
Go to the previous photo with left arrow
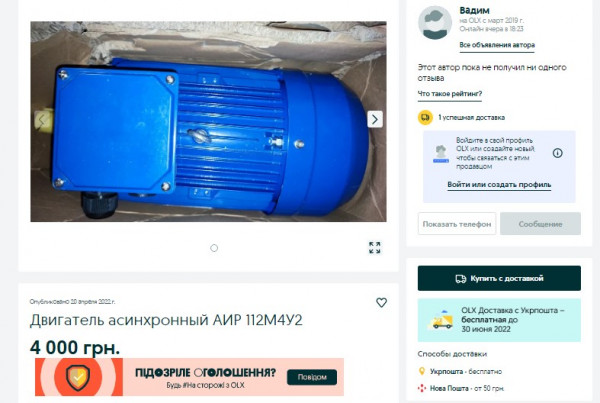point(42,120)
